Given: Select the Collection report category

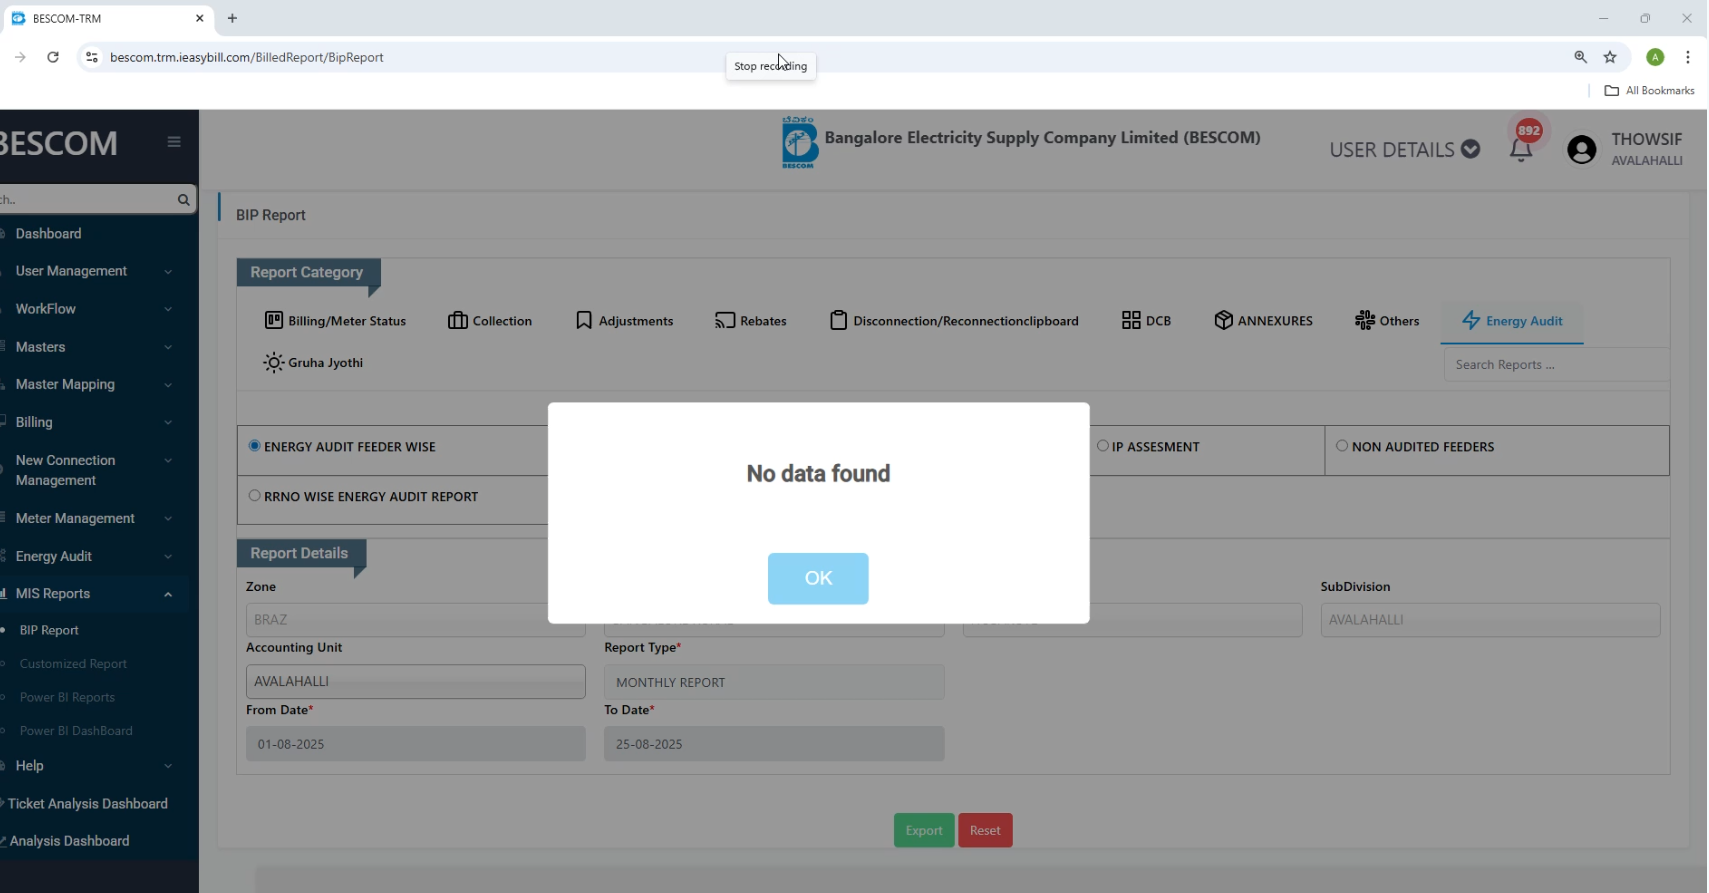Looking at the screenshot, I should tap(490, 321).
